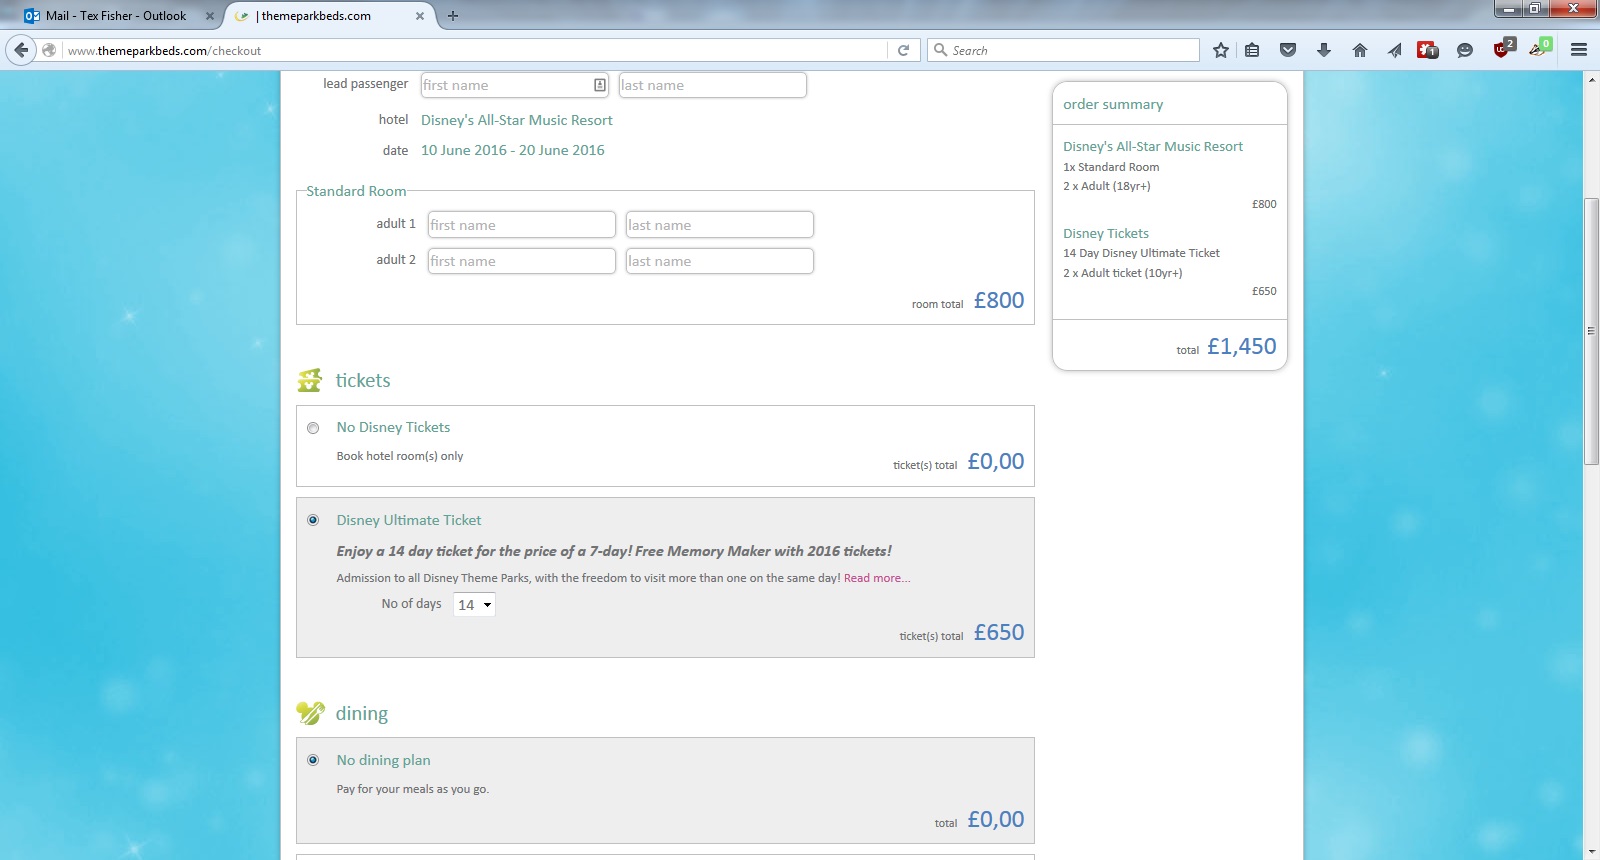Click Disney's All-Star Music Resort in order summary
The width and height of the screenshot is (1600, 860).
[x=1153, y=146]
